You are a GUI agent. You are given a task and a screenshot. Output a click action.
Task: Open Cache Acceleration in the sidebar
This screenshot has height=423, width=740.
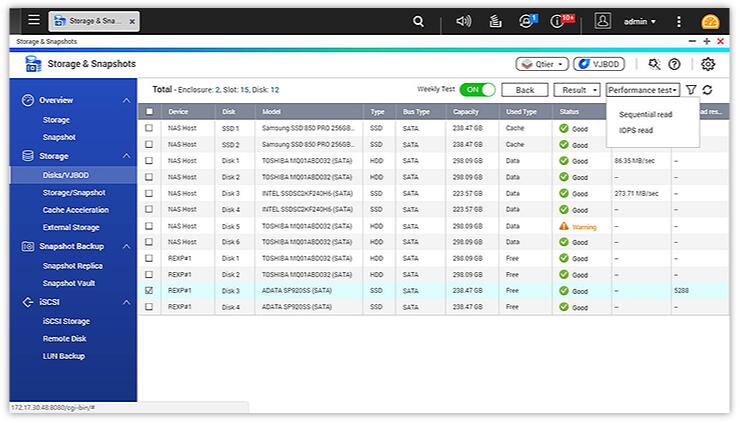click(x=76, y=210)
